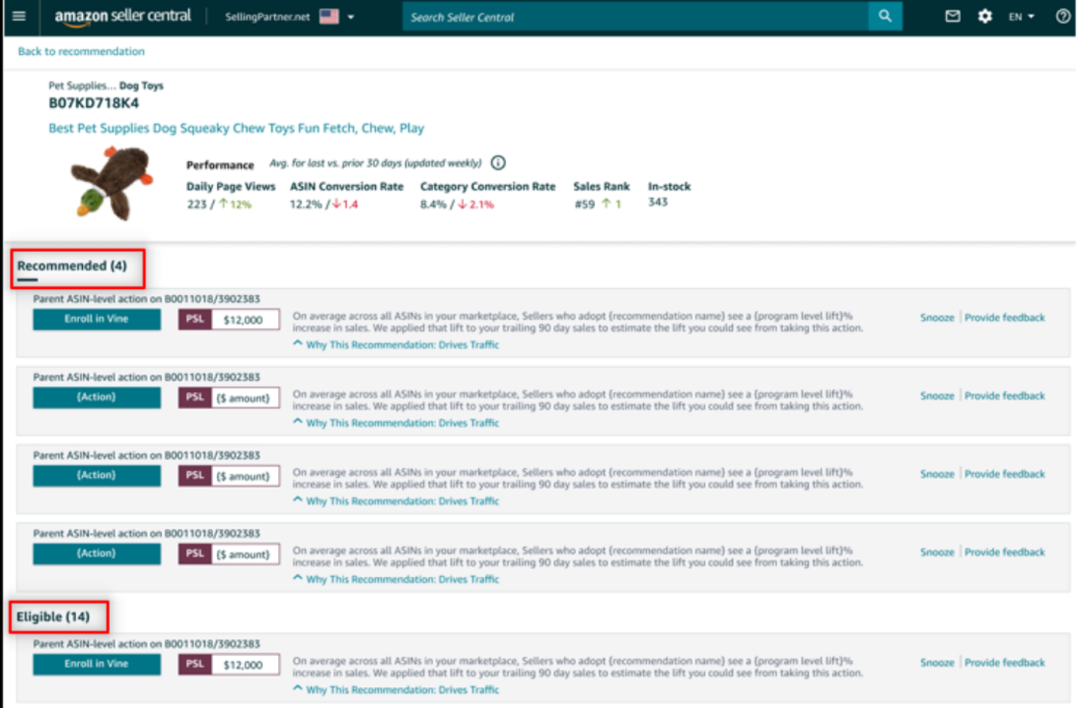Collapse Why This Recommendation in first Recommended row
Image resolution: width=1080 pixels, height=708 pixels.
(x=396, y=344)
